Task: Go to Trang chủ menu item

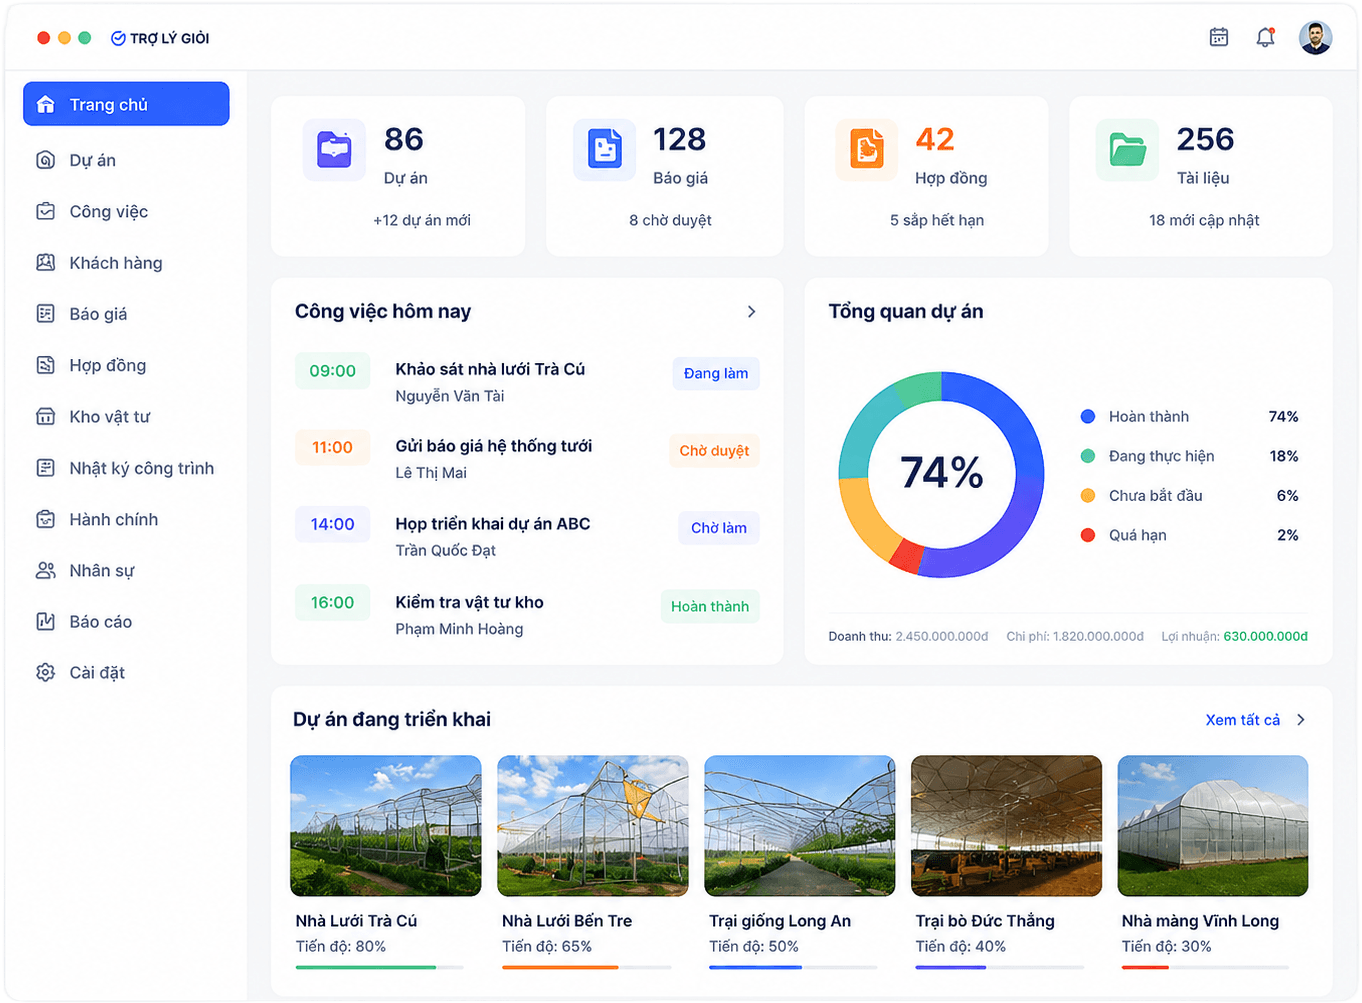Action: 126,104
